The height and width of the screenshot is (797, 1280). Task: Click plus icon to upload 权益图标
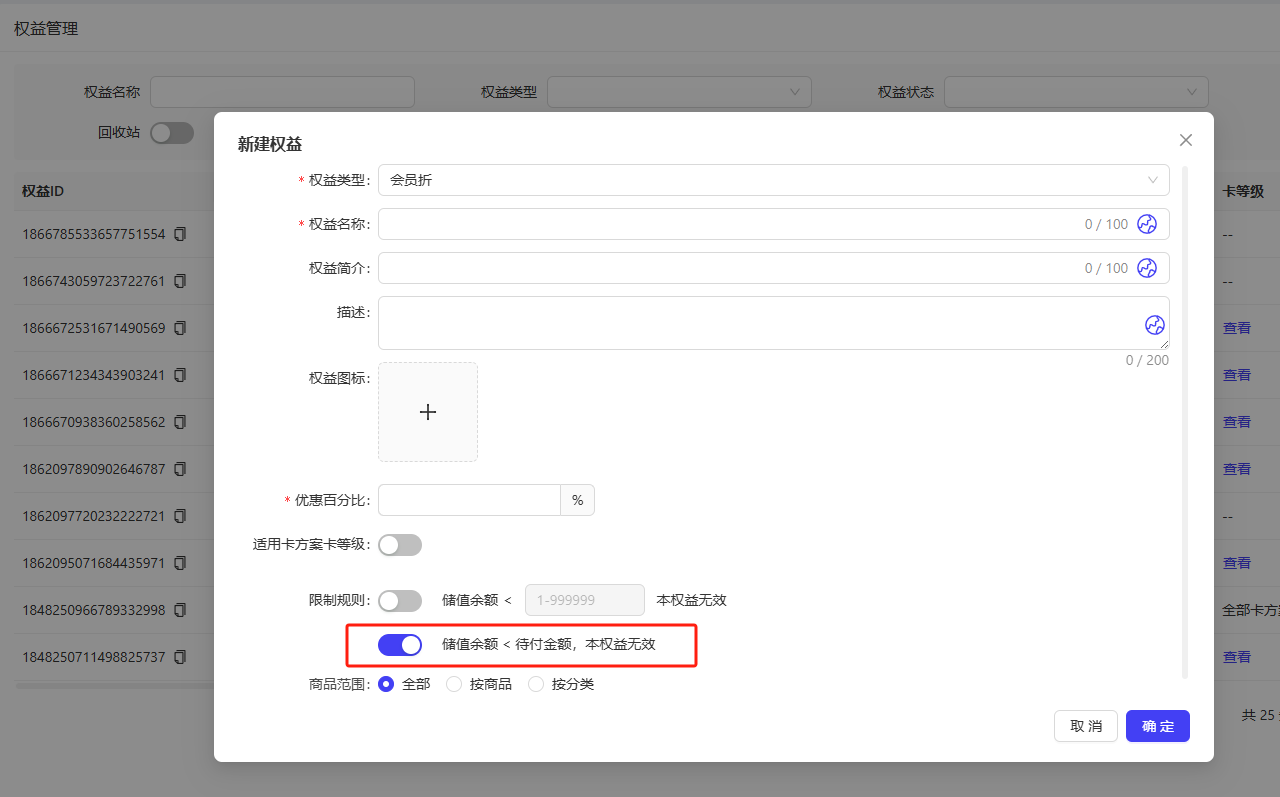[x=428, y=412]
